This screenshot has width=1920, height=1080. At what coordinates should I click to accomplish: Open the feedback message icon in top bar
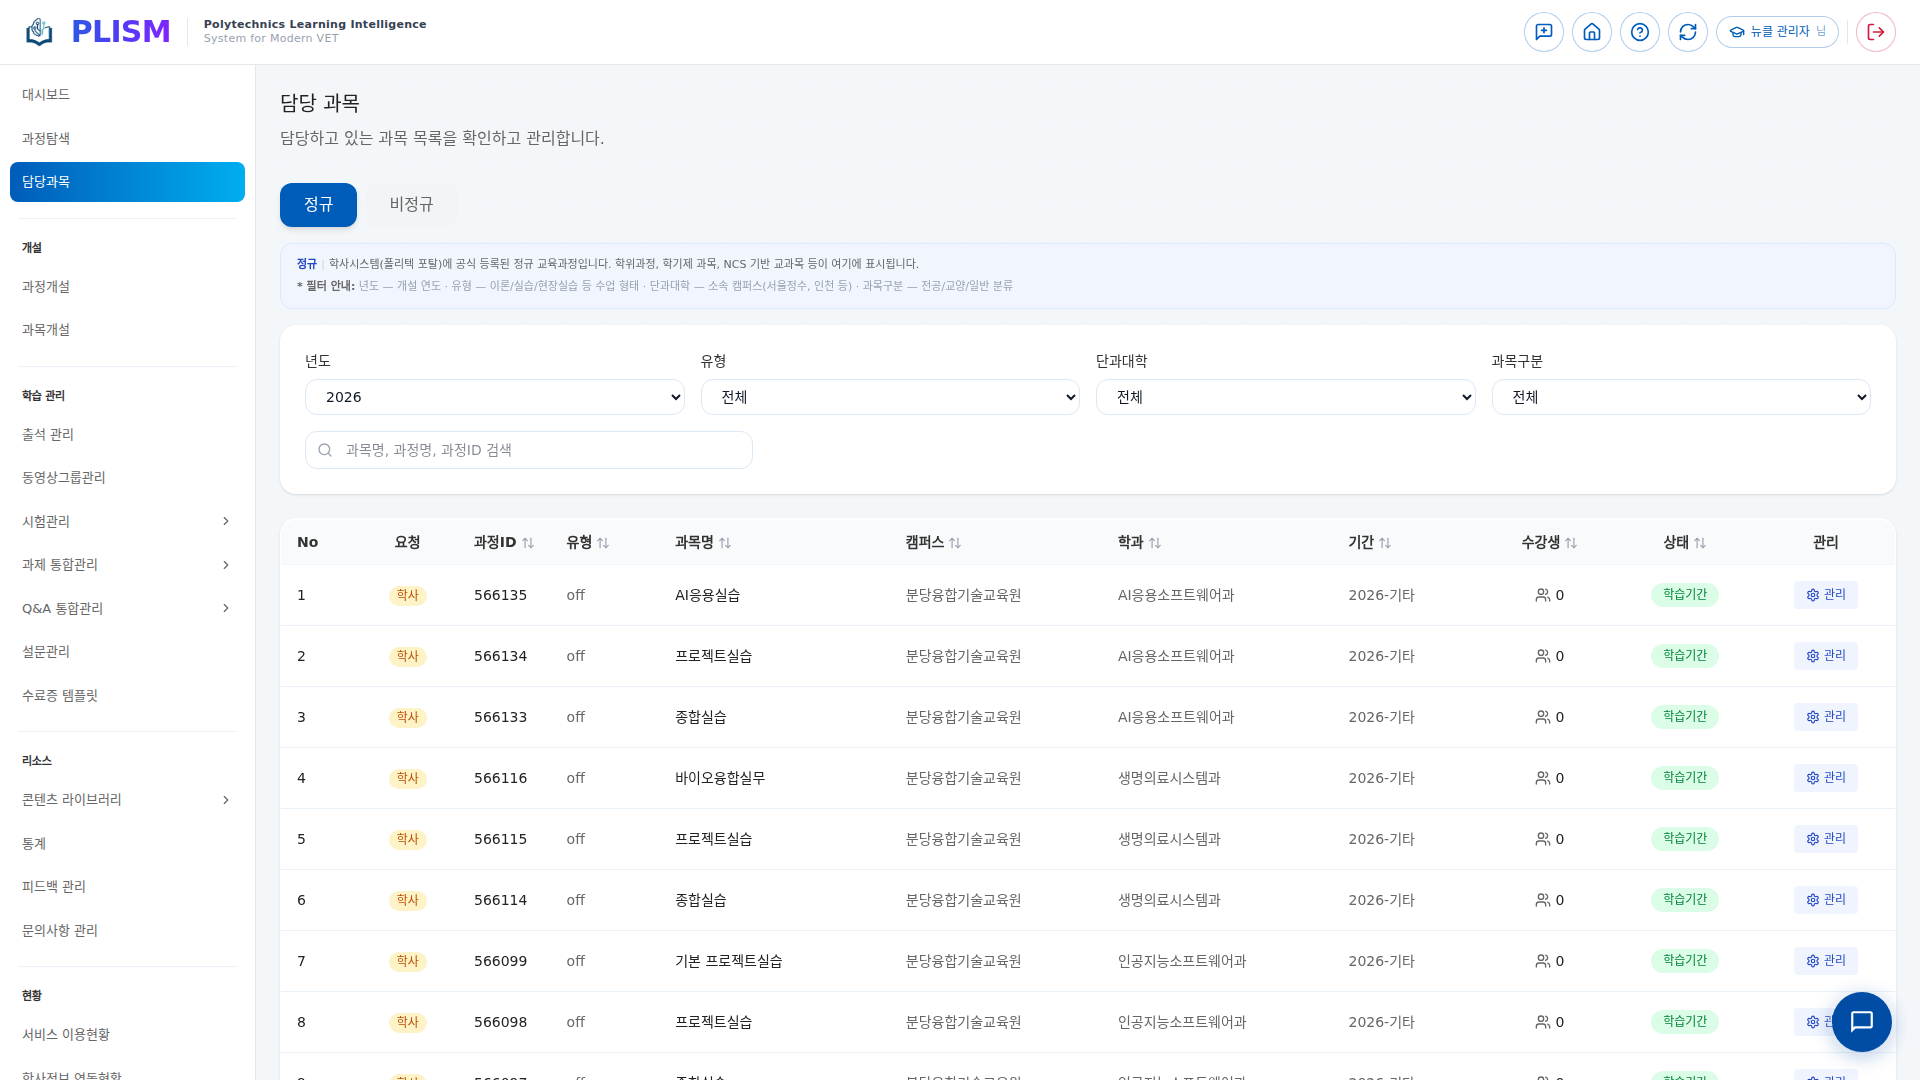click(x=1543, y=31)
